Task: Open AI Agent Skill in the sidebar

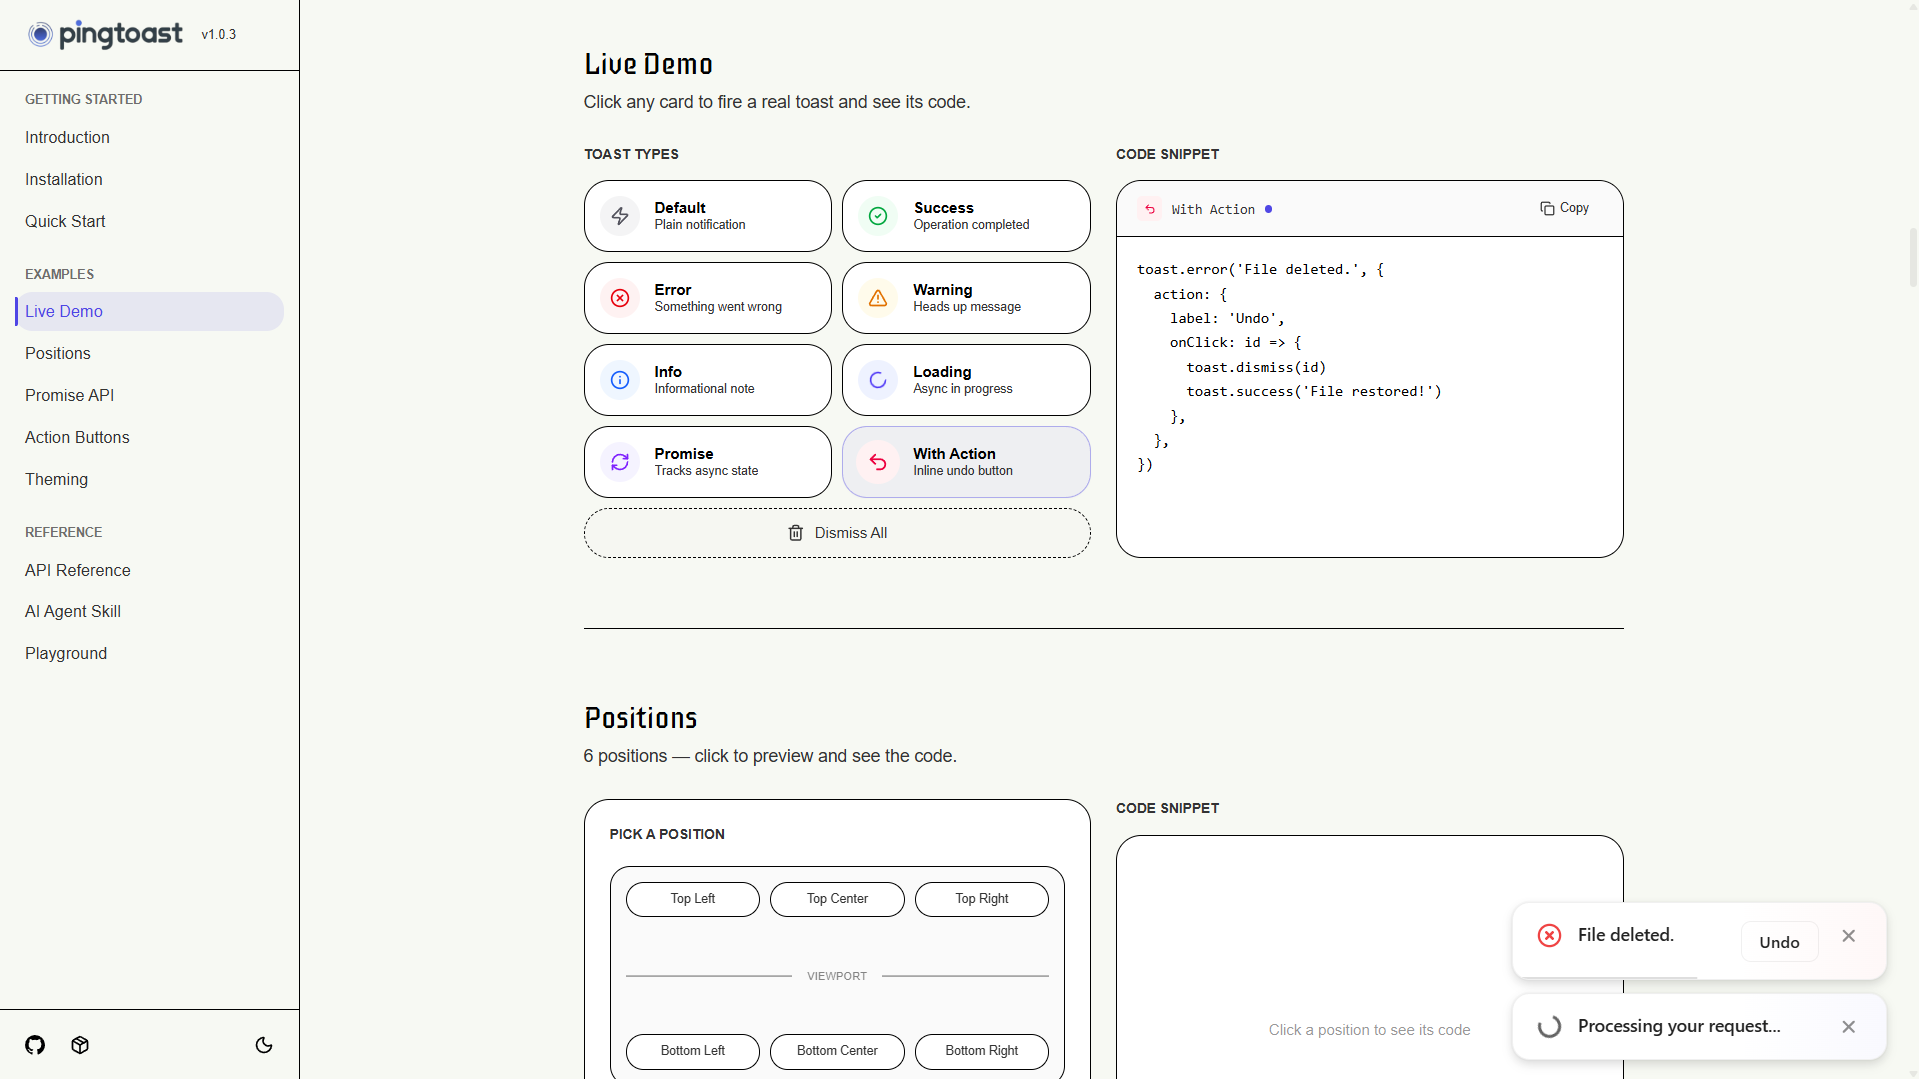Action: pos(73,612)
